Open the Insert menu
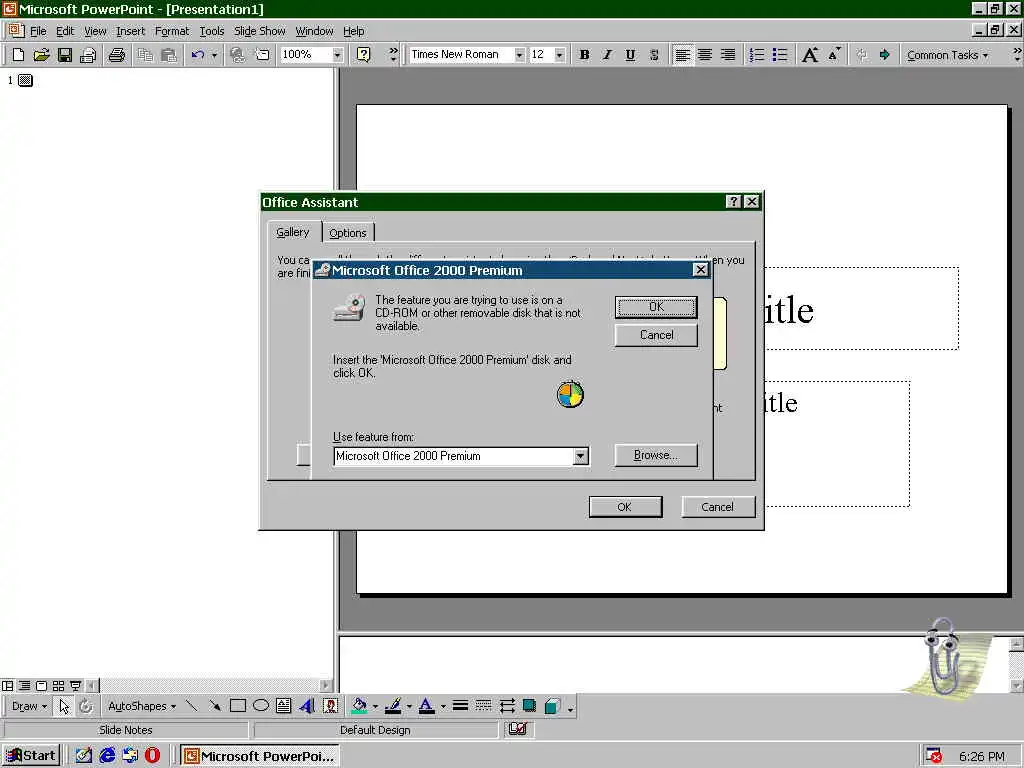The width and height of the screenshot is (1024, 768). click(x=131, y=31)
